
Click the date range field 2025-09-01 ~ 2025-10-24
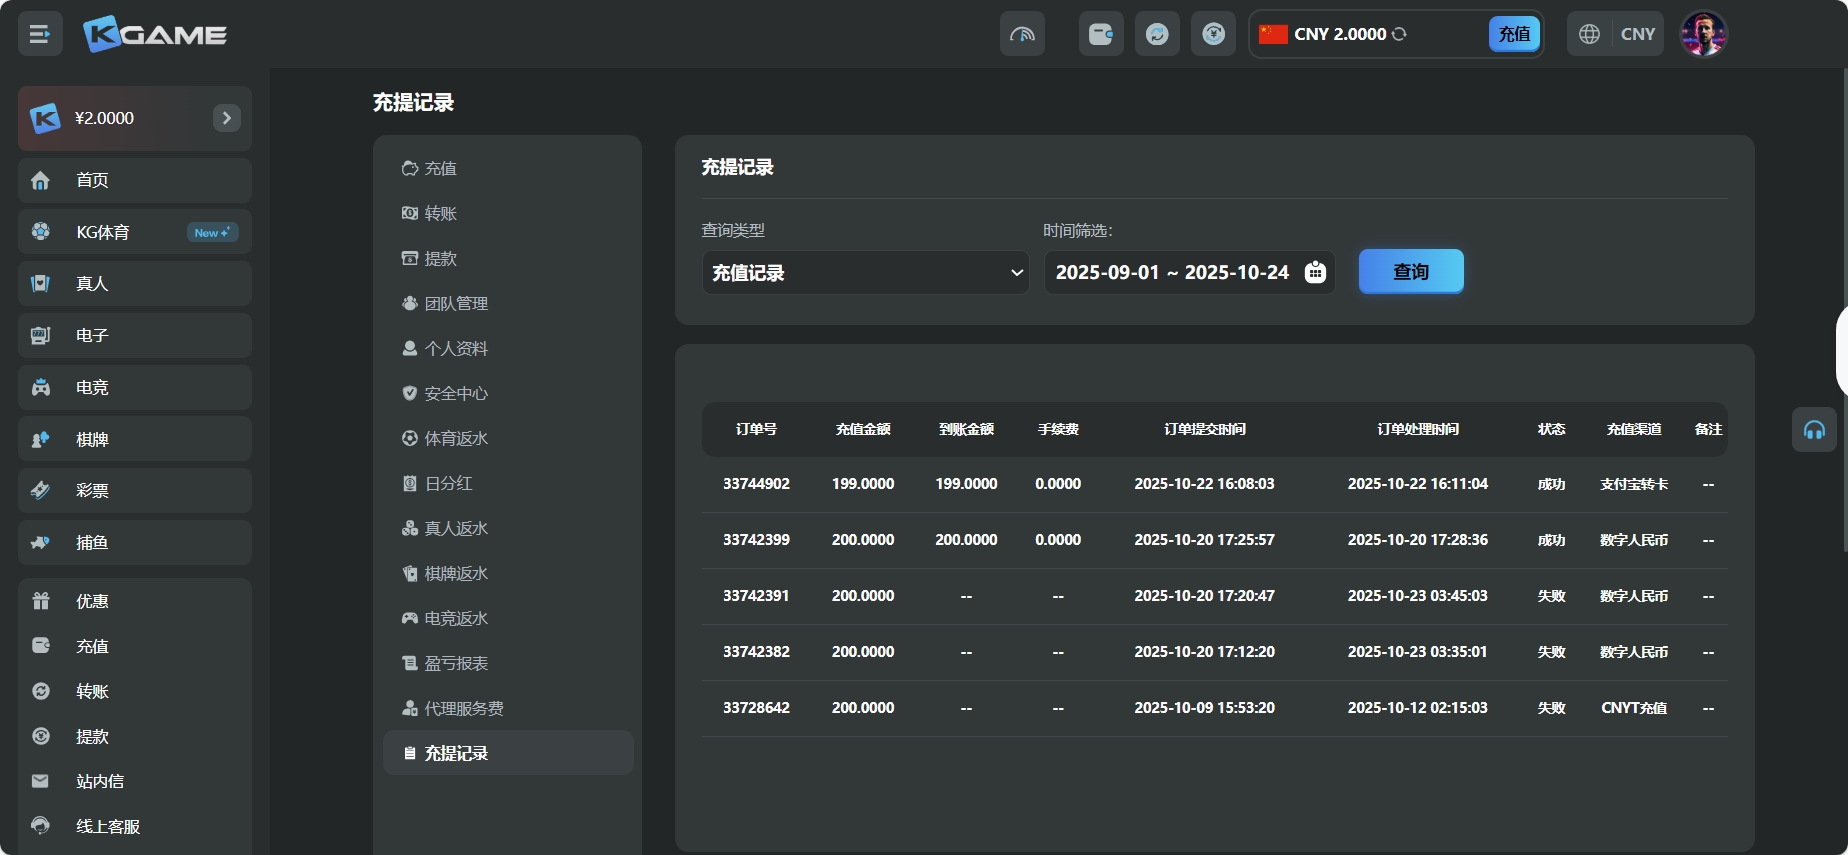[x=1172, y=273]
